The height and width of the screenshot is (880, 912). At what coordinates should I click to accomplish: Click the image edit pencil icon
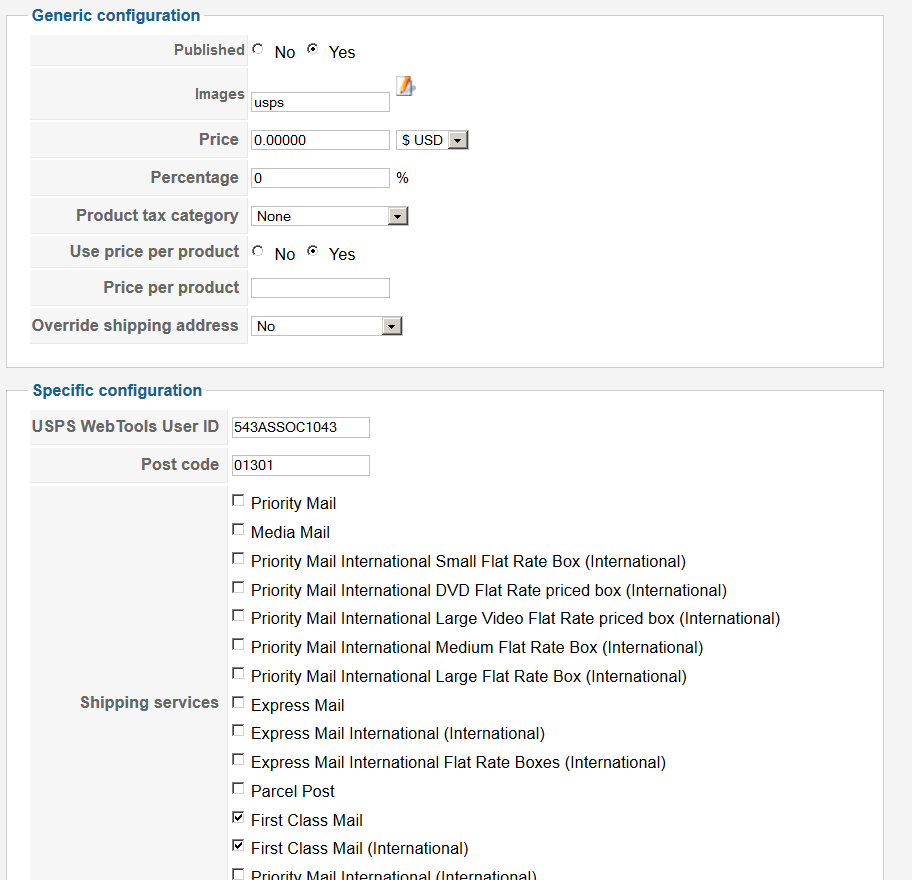(405, 87)
